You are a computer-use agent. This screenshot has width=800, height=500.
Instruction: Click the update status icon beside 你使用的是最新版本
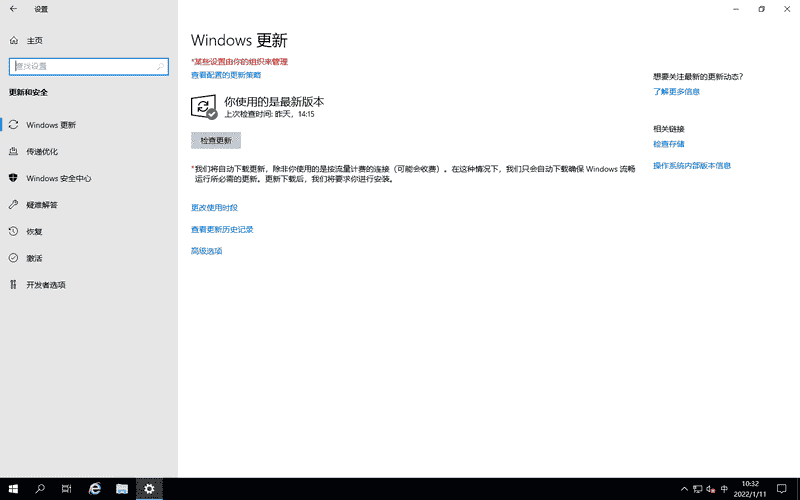(204, 107)
